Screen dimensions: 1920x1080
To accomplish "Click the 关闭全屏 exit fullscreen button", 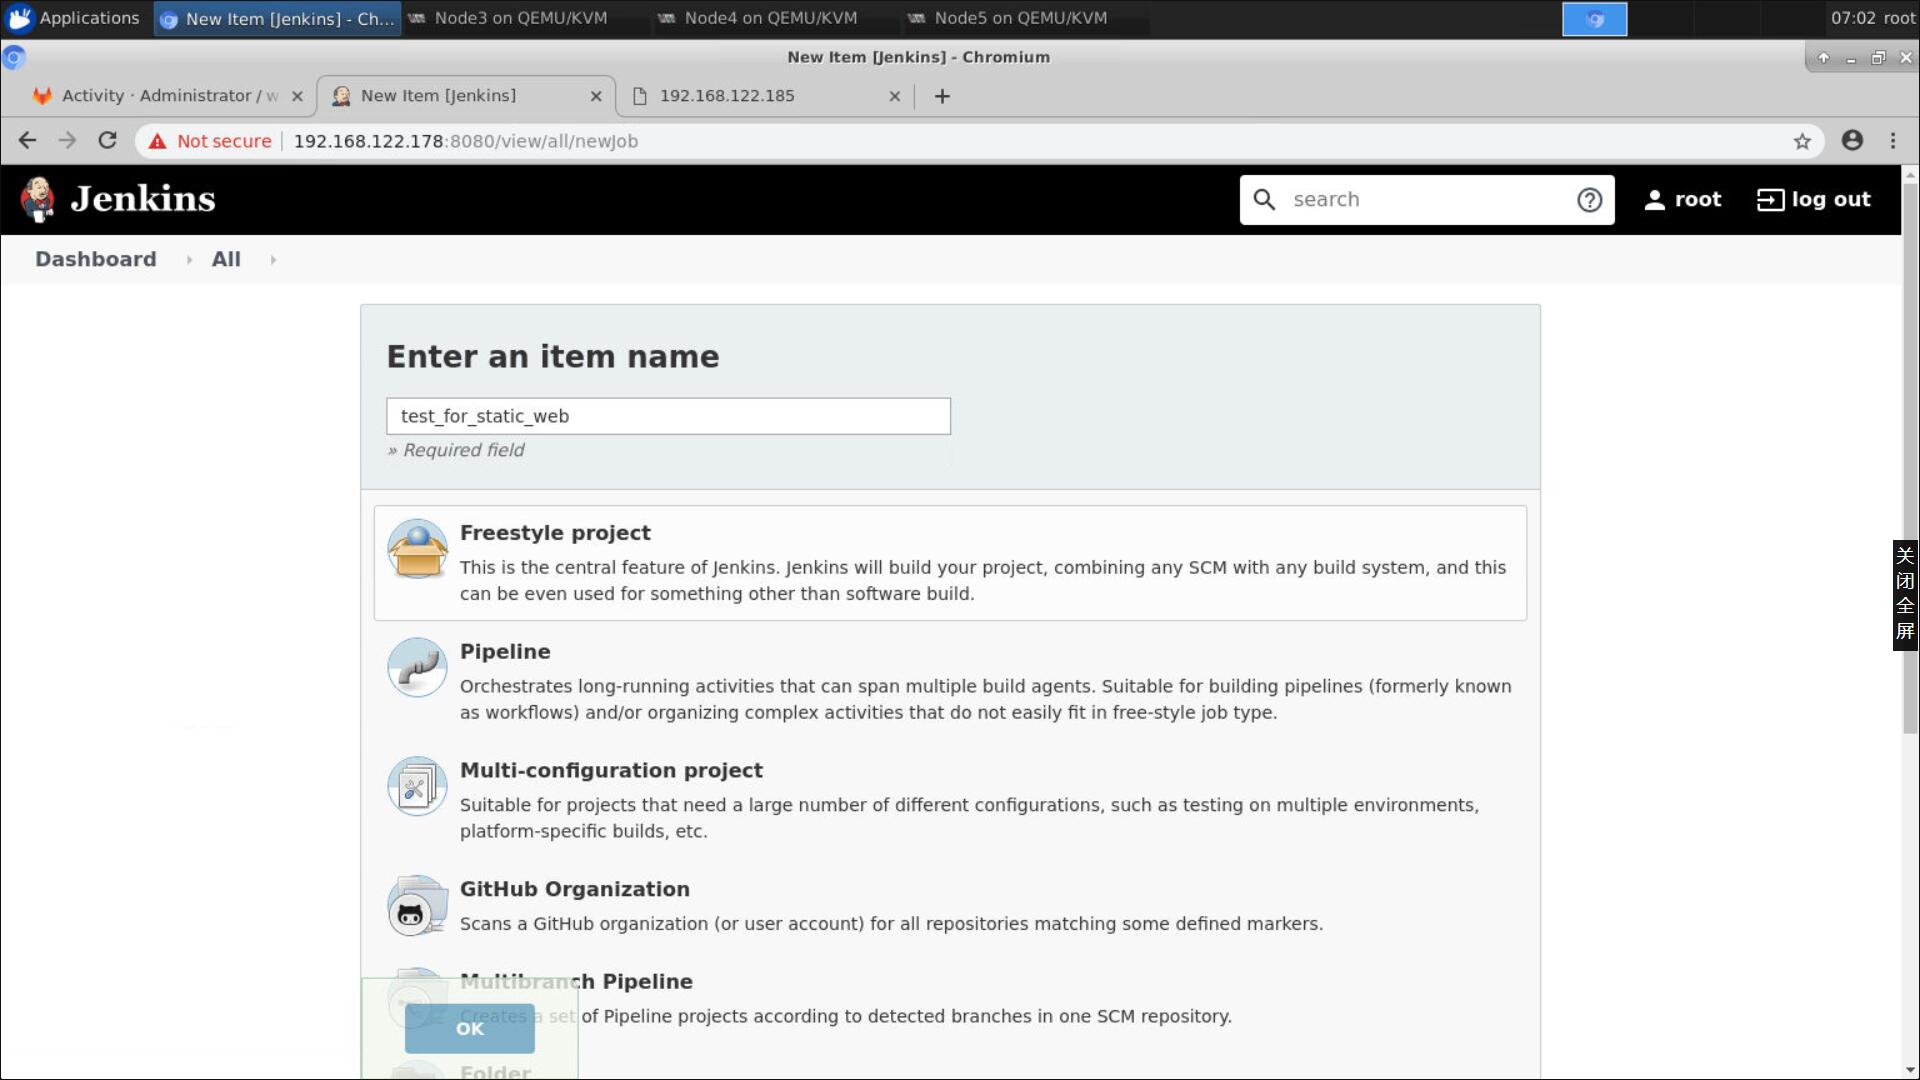I will tap(1905, 595).
